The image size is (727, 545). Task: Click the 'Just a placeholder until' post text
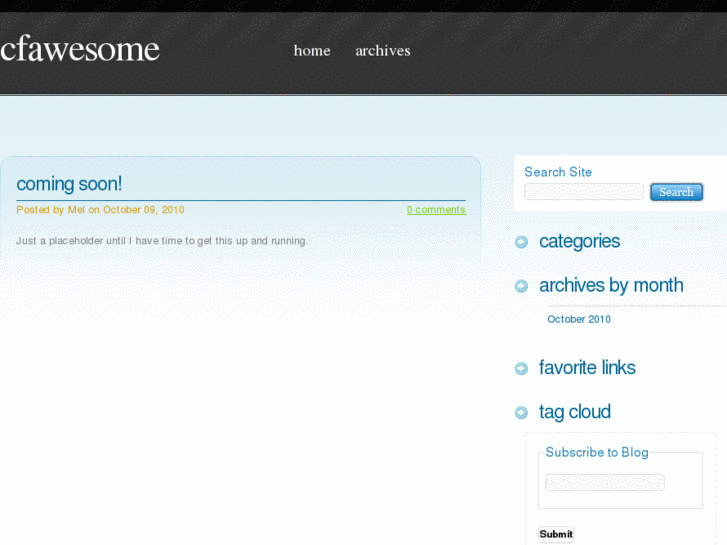pos(161,241)
